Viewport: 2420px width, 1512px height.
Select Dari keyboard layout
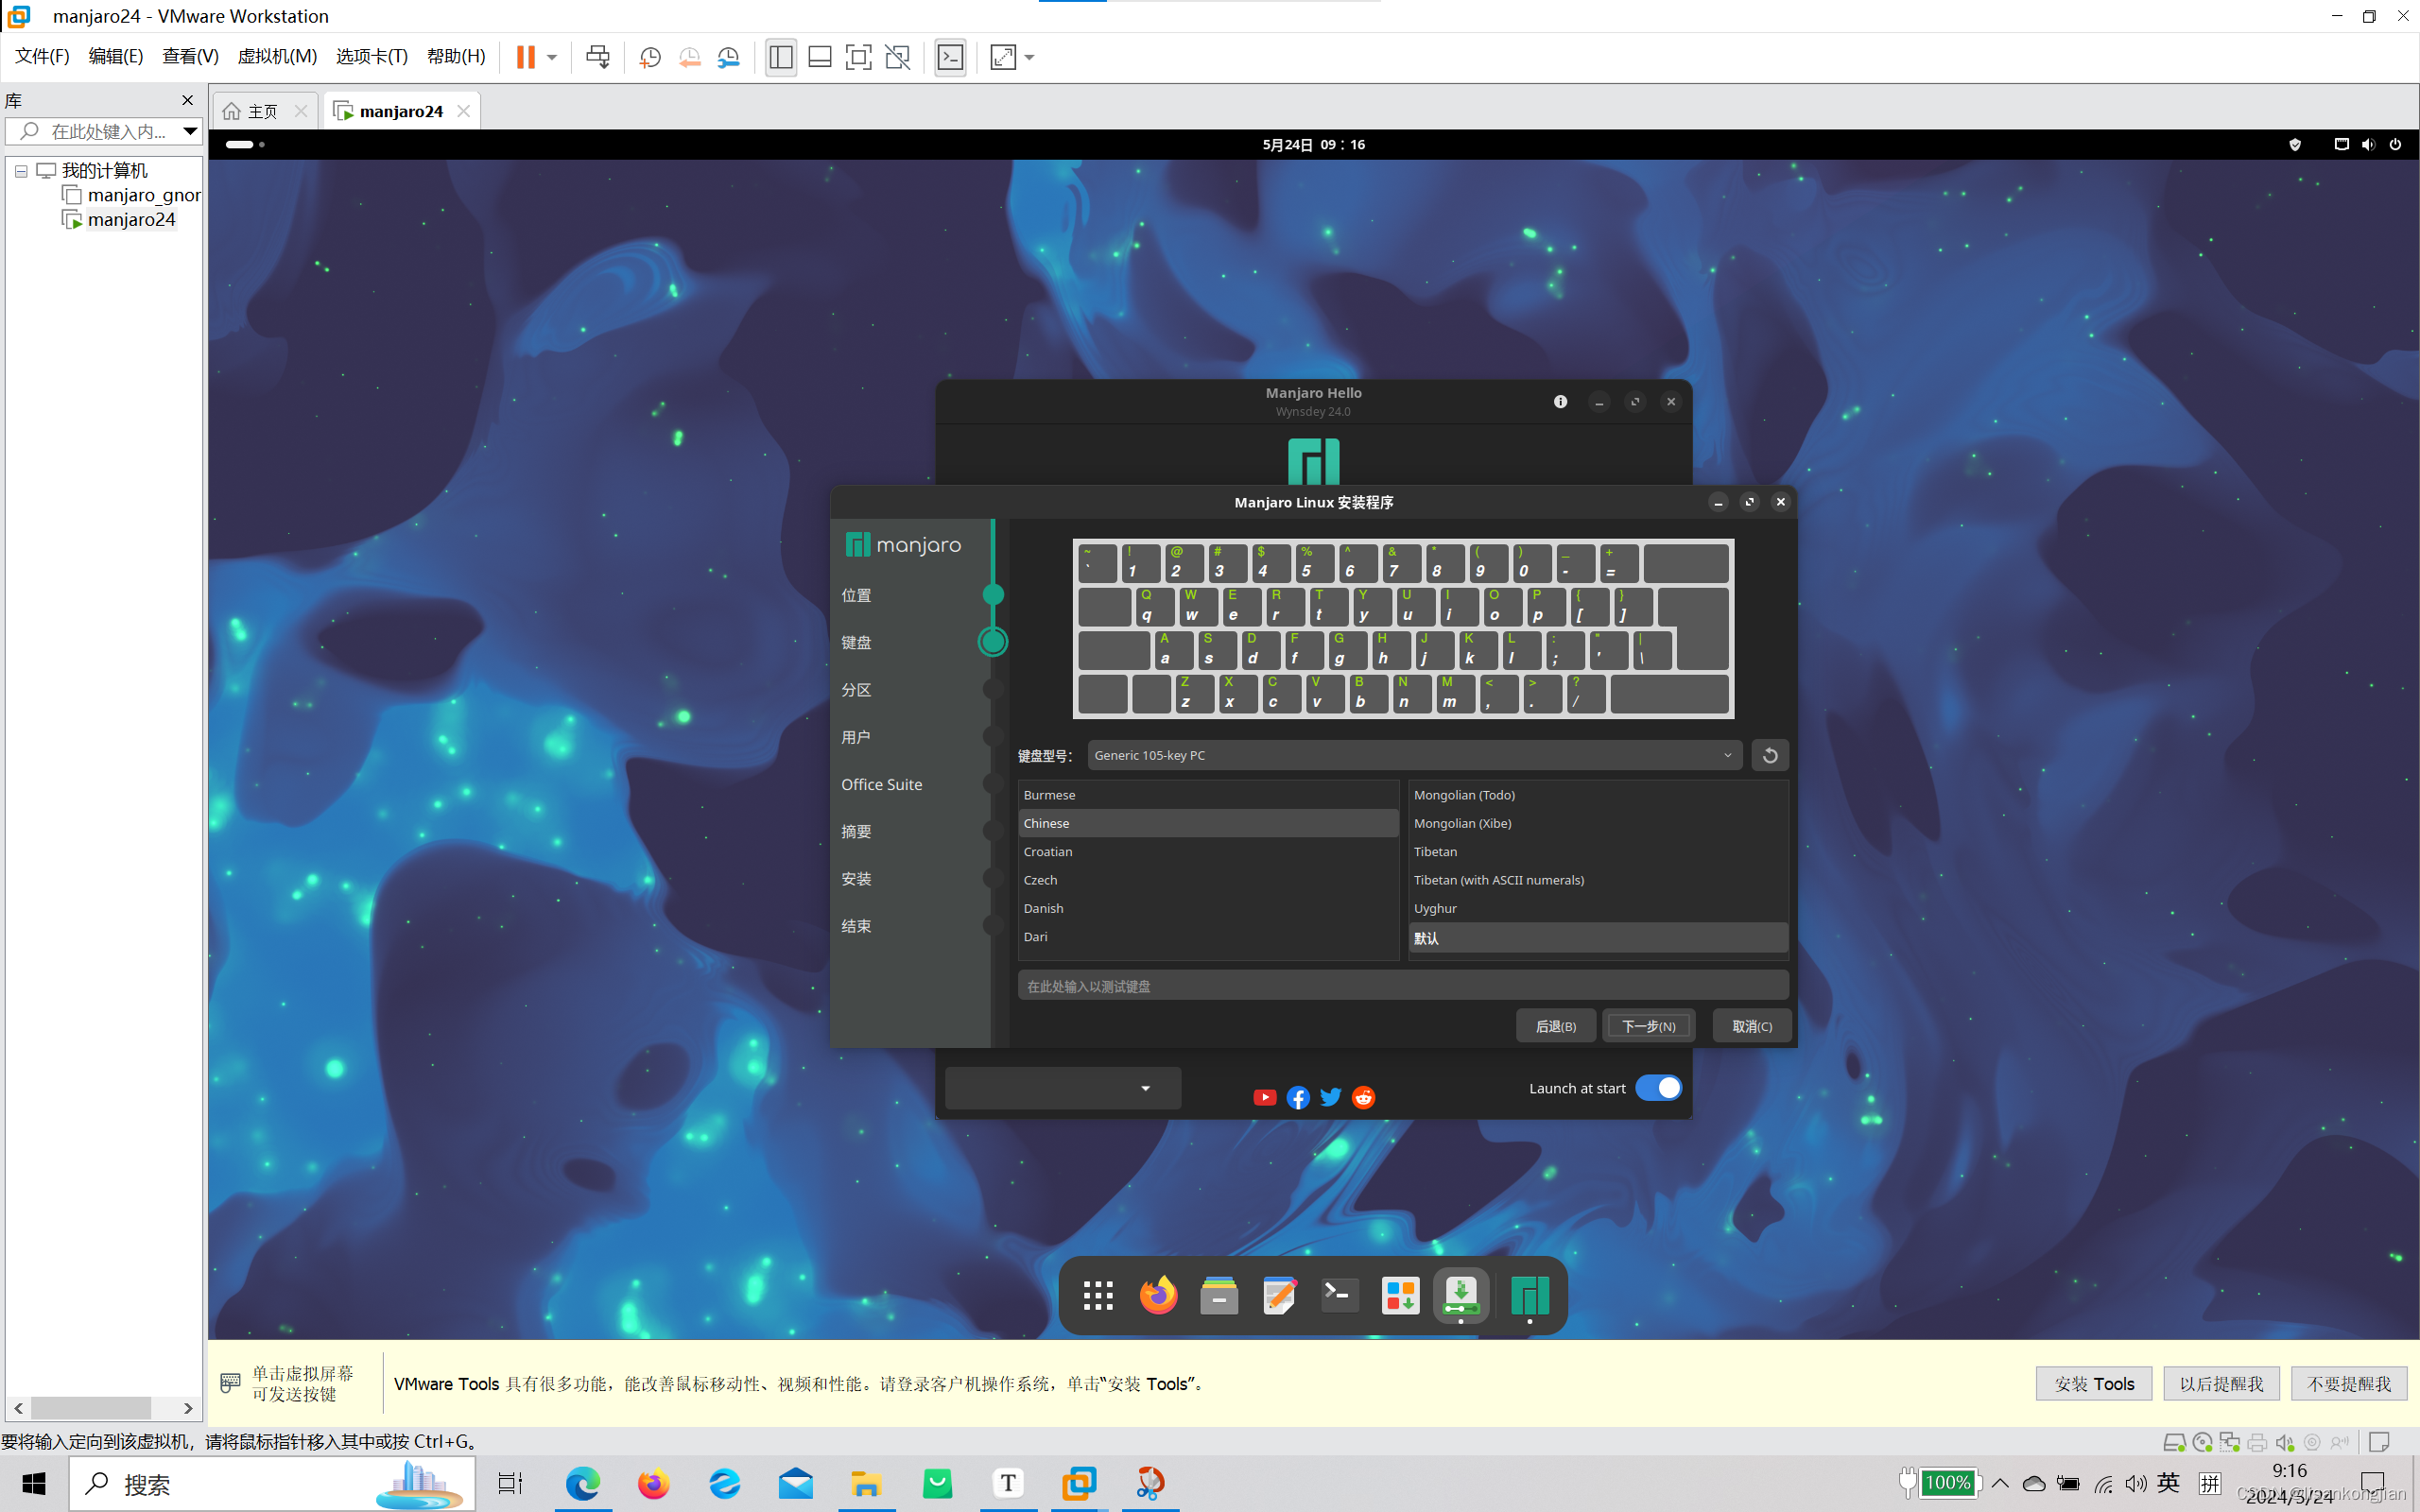click(1208, 937)
